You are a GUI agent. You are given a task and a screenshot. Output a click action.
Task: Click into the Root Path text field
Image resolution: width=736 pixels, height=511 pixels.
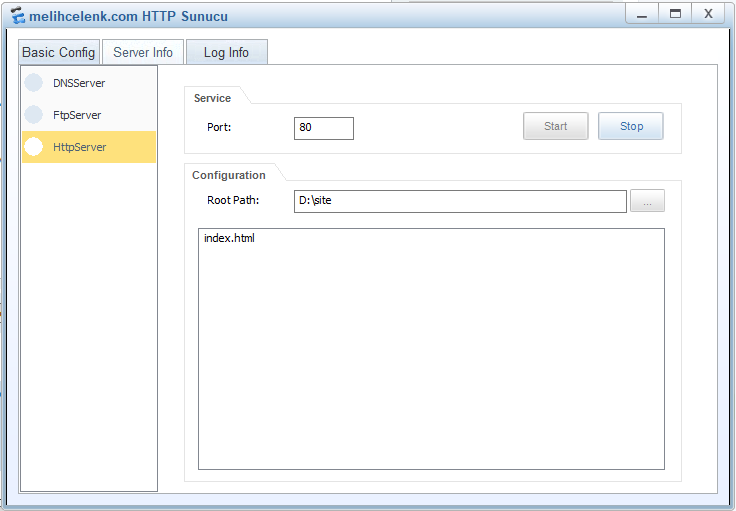click(460, 201)
